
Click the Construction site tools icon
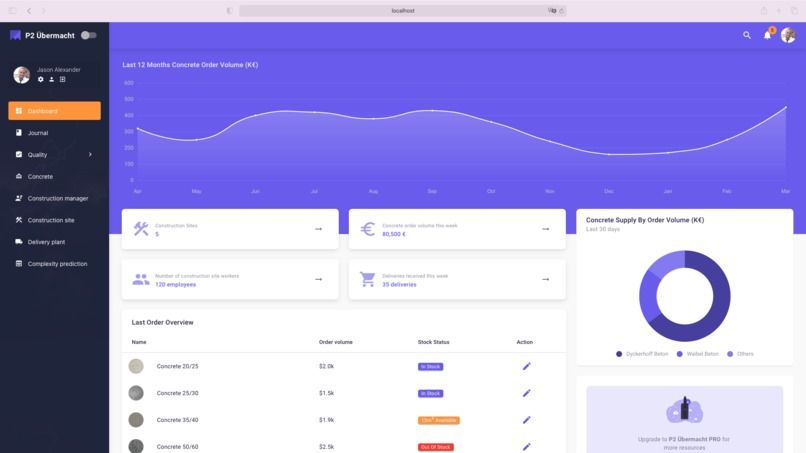point(19,220)
